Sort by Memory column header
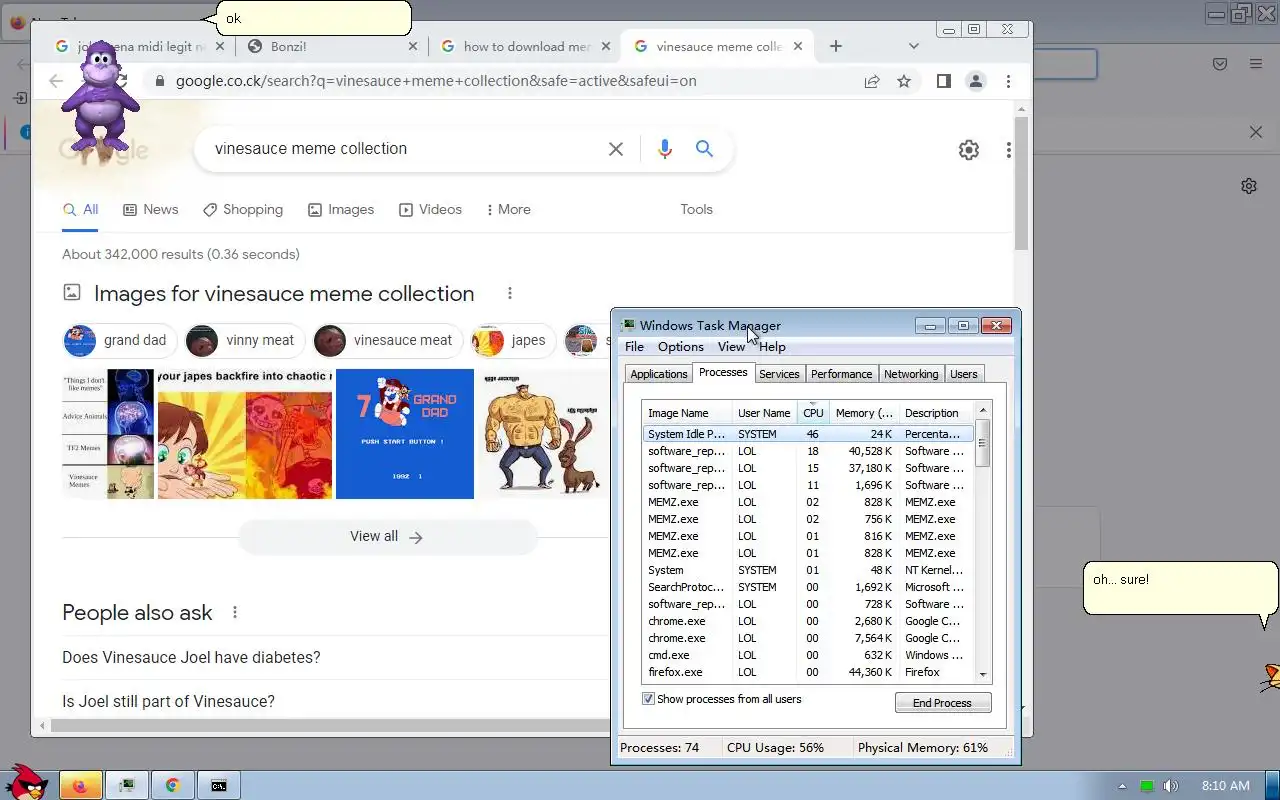Screen dimensions: 1280x800 [x=864, y=412]
